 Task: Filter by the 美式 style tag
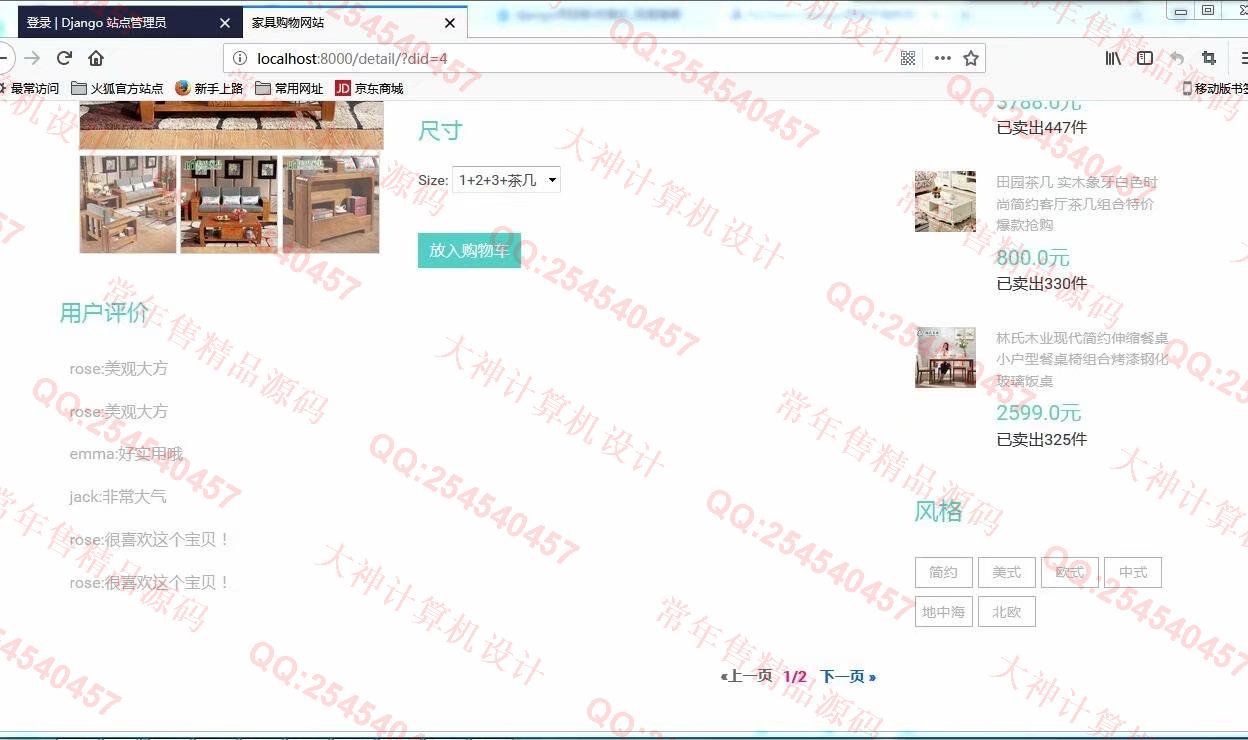coord(1007,572)
